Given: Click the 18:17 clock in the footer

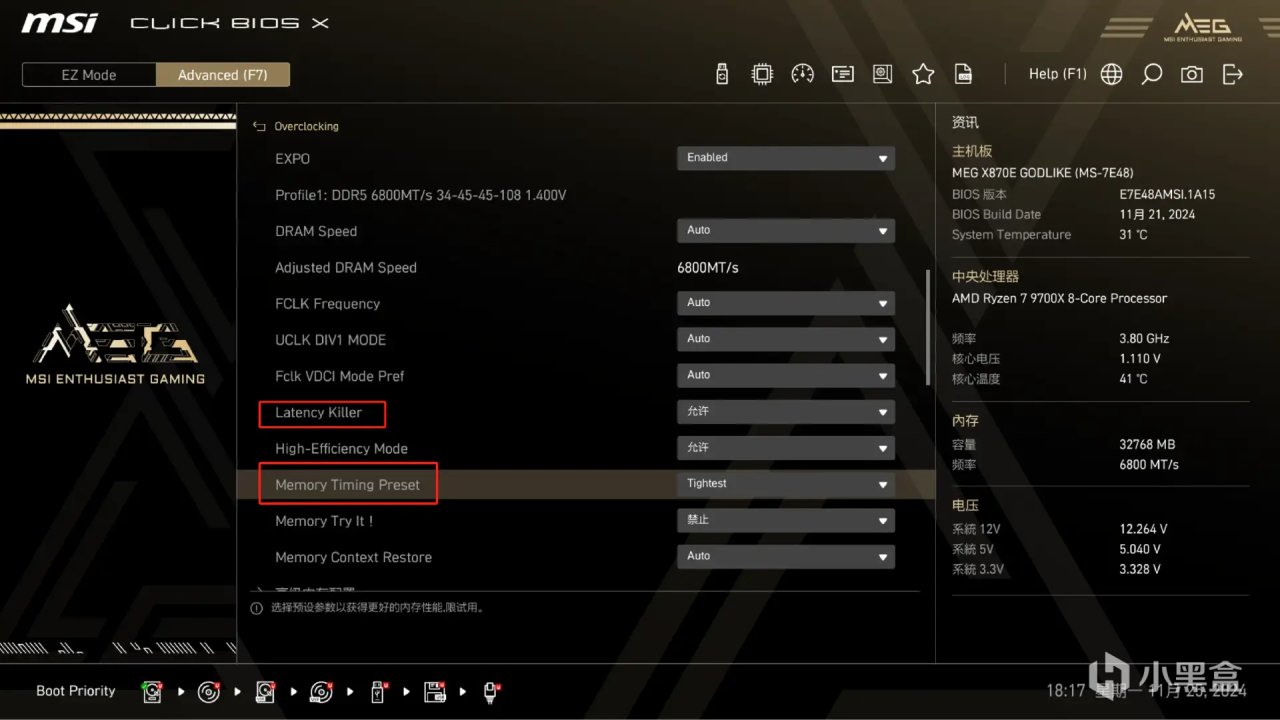Looking at the screenshot, I should [x=1064, y=691].
